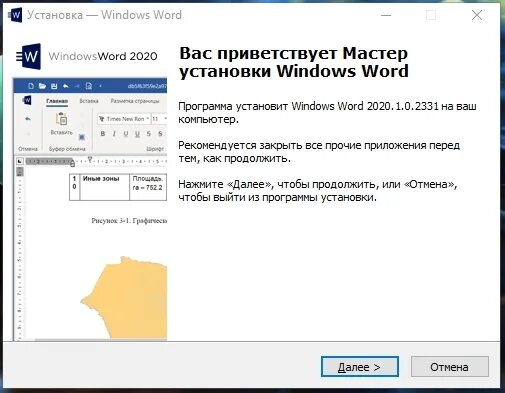Image resolution: width=505 pixels, height=393 pixels.
Task: Close the Установка — Windows Word window
Action: (x=477, y=15)
